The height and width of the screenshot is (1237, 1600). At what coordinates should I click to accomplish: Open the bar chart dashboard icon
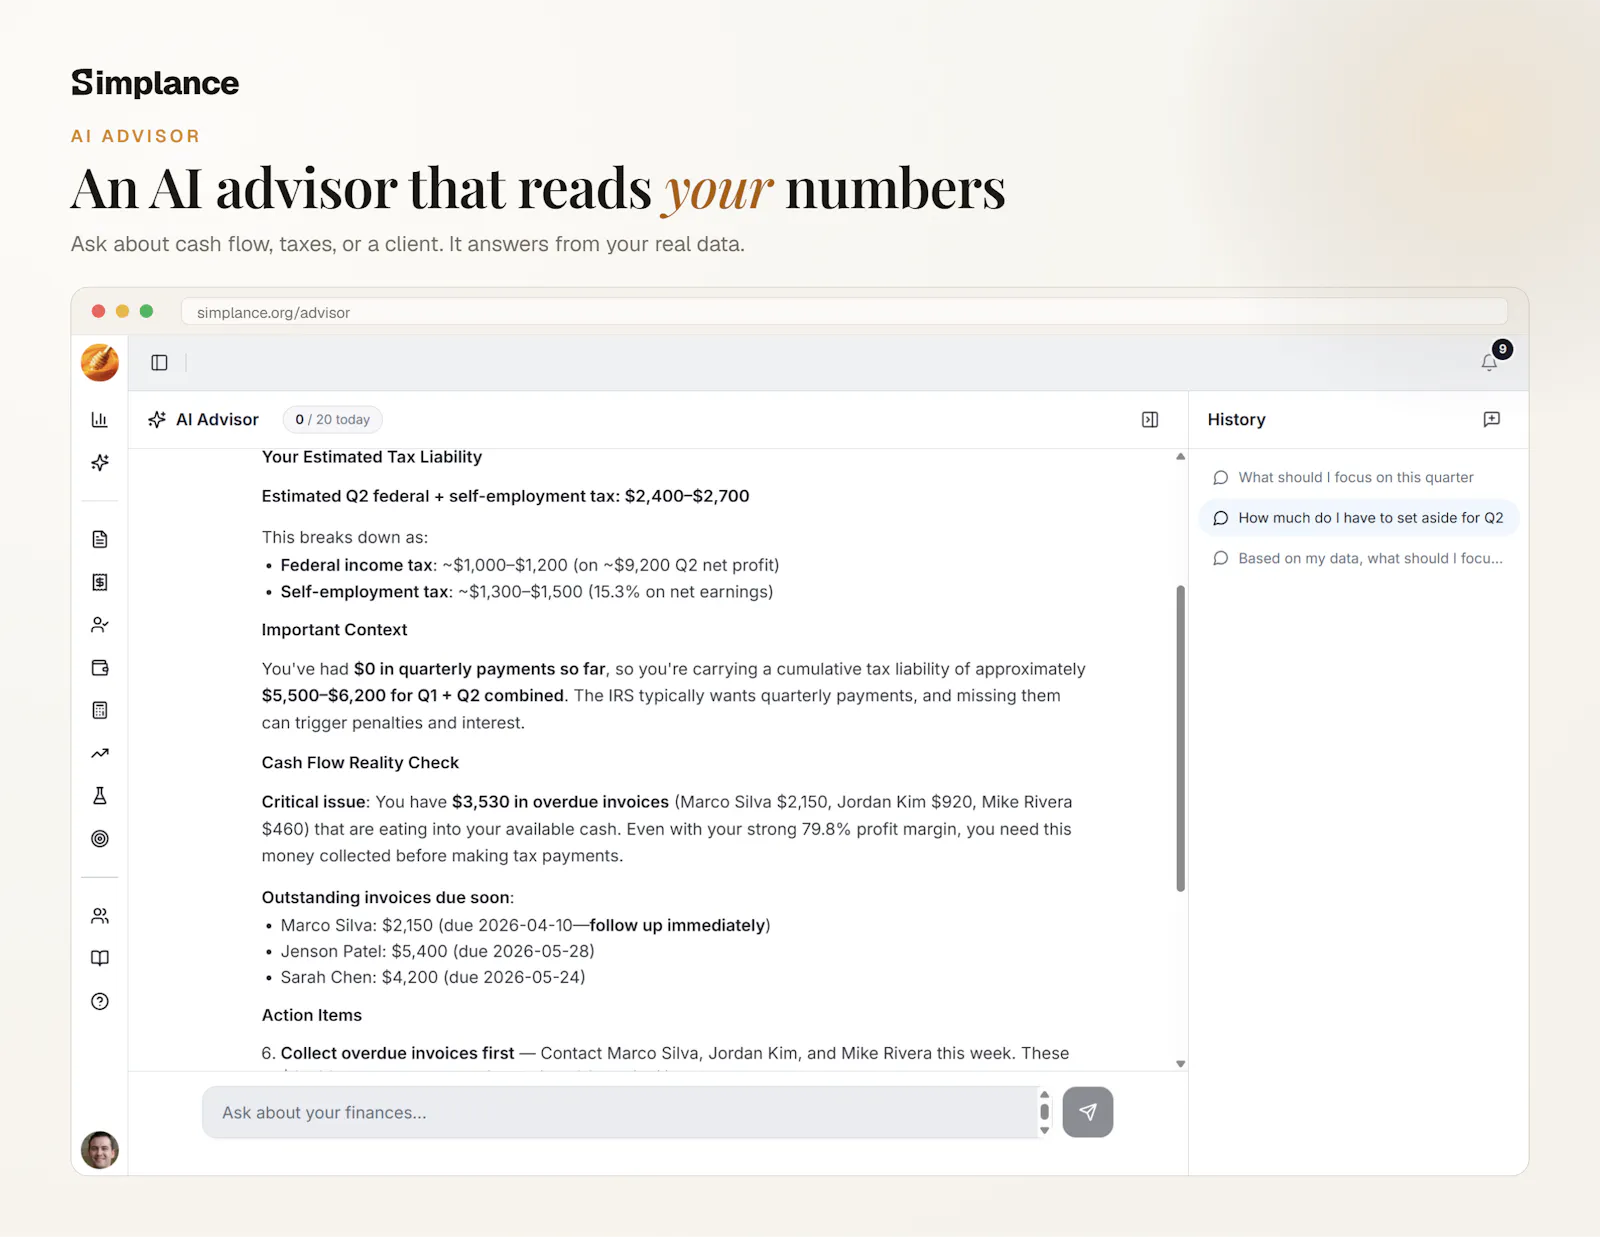(x=100, y=420)
